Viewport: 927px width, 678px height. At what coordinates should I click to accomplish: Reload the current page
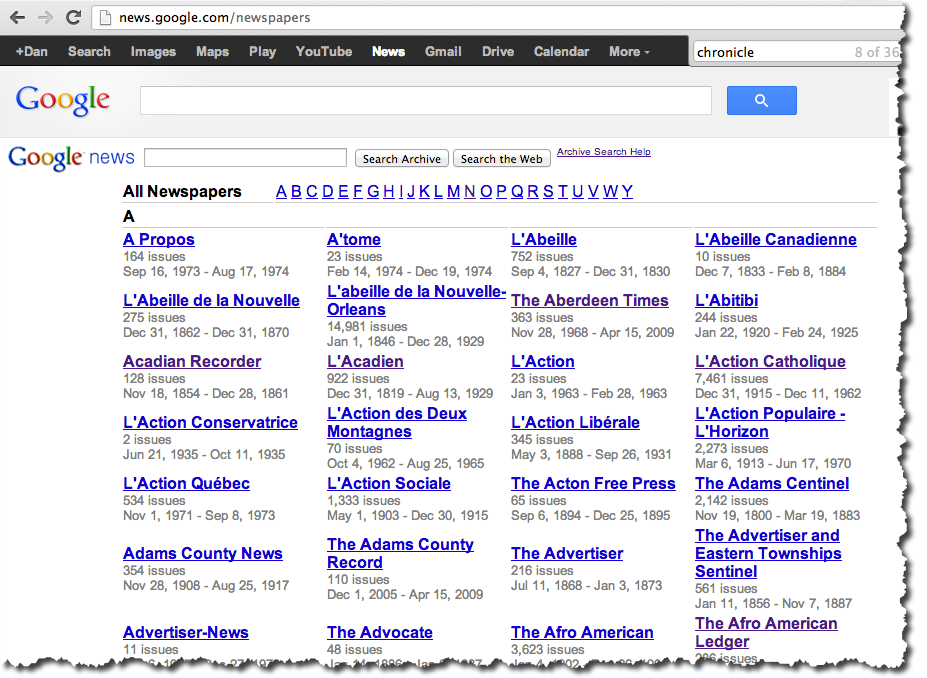pos(71,17)
